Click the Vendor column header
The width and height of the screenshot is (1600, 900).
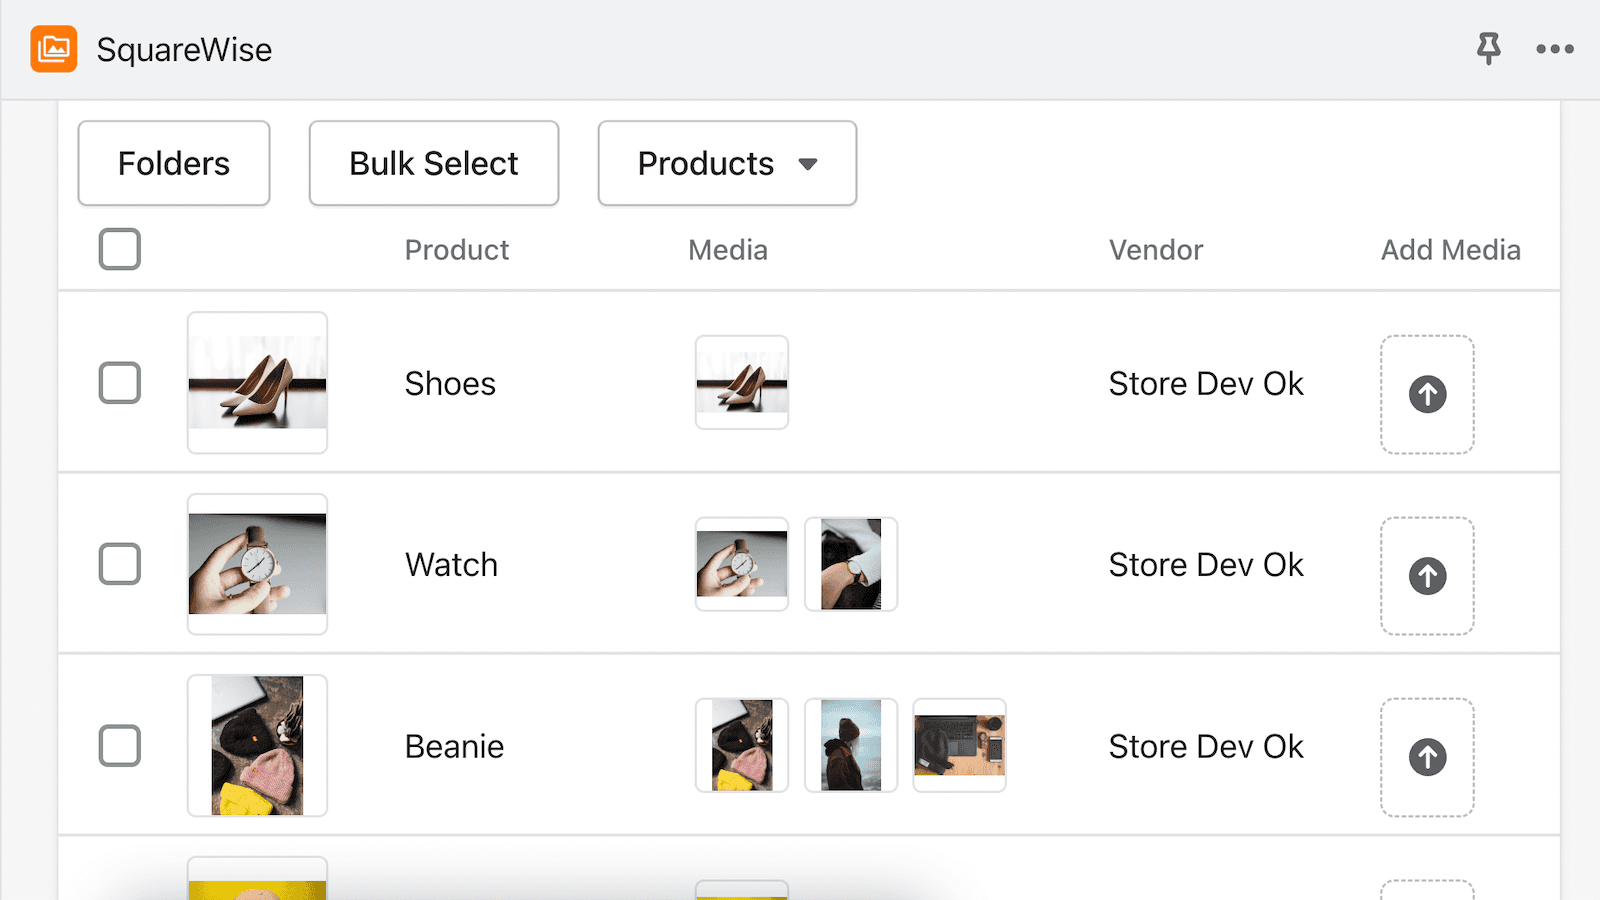[1156, 249]
